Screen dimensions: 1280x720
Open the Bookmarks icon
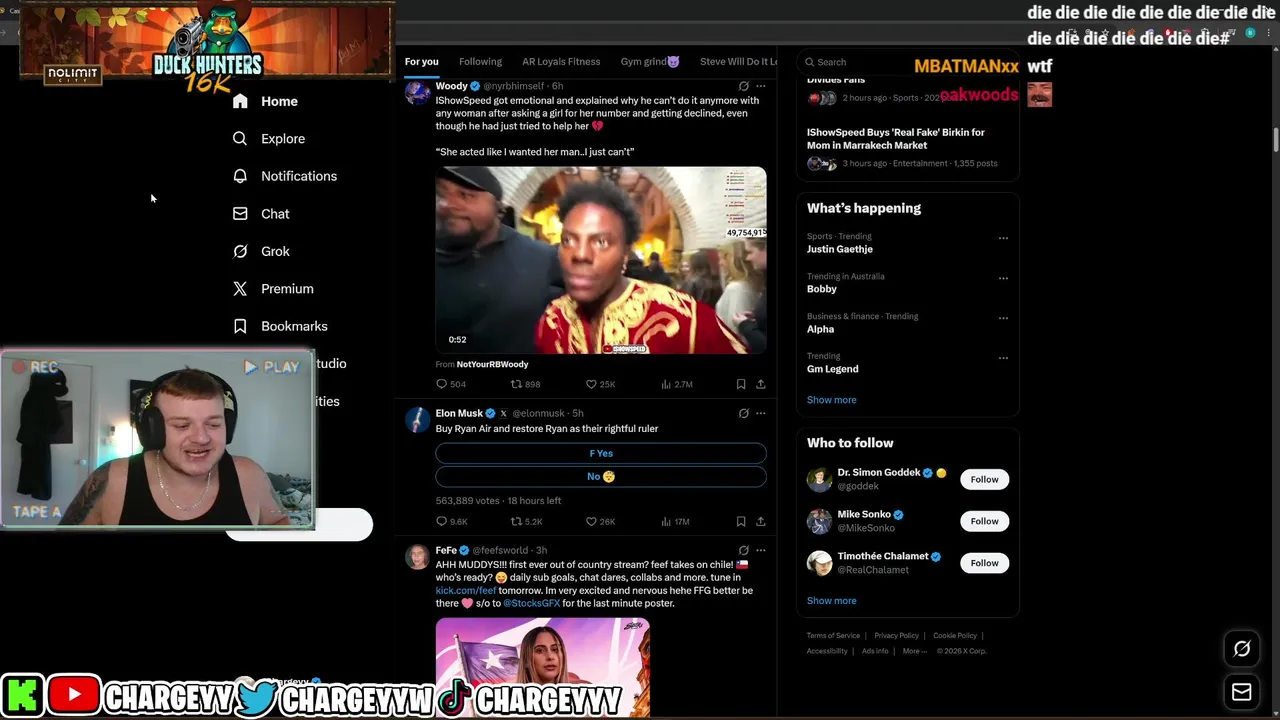pos(240,326)
